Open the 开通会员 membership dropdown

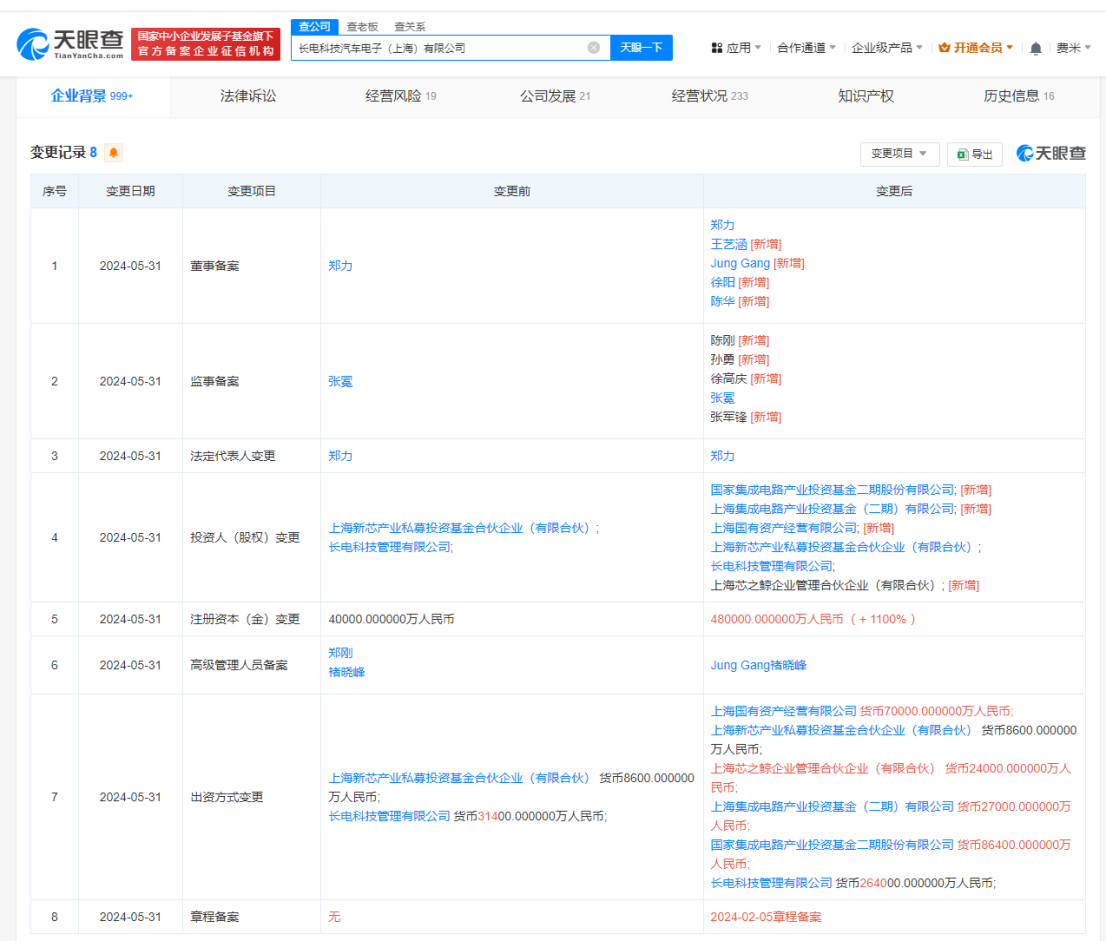click(x=976, y=48)
